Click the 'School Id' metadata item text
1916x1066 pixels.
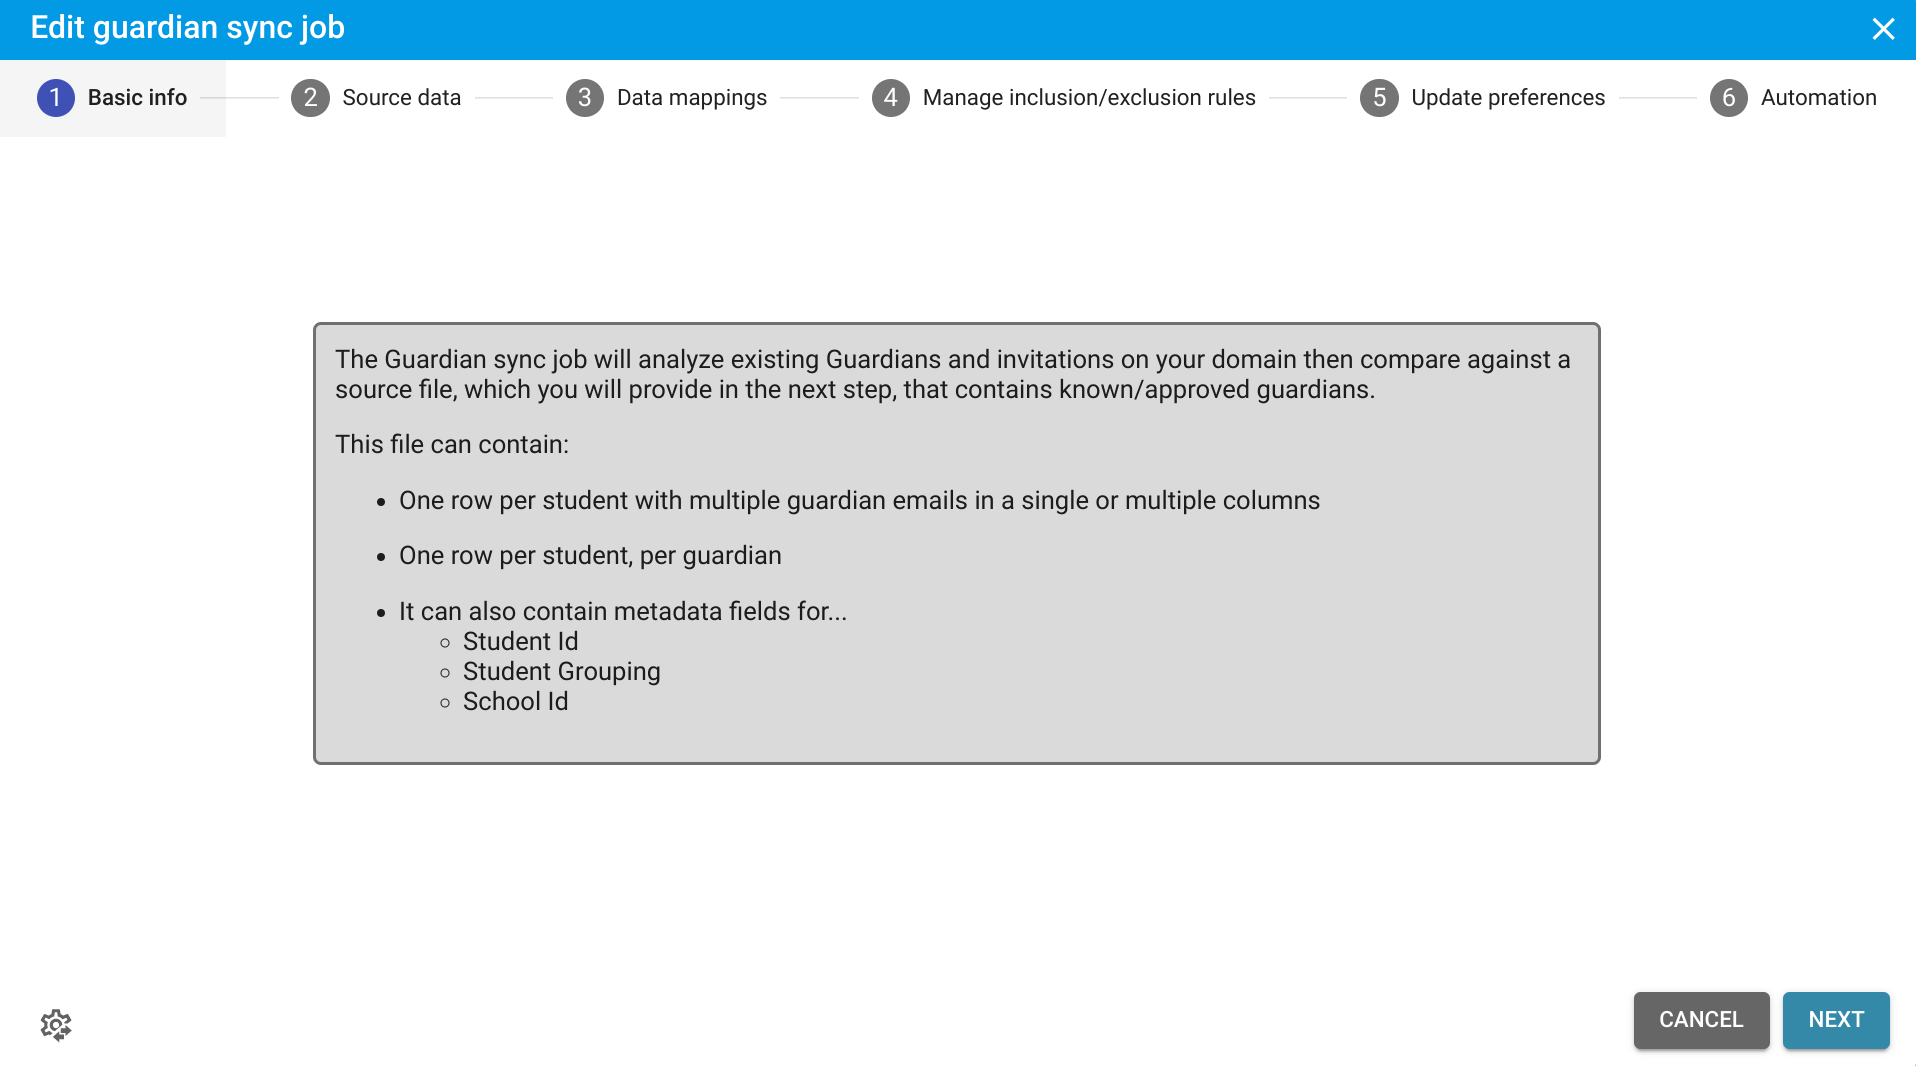pyautogui.click(x=515, y=702)
